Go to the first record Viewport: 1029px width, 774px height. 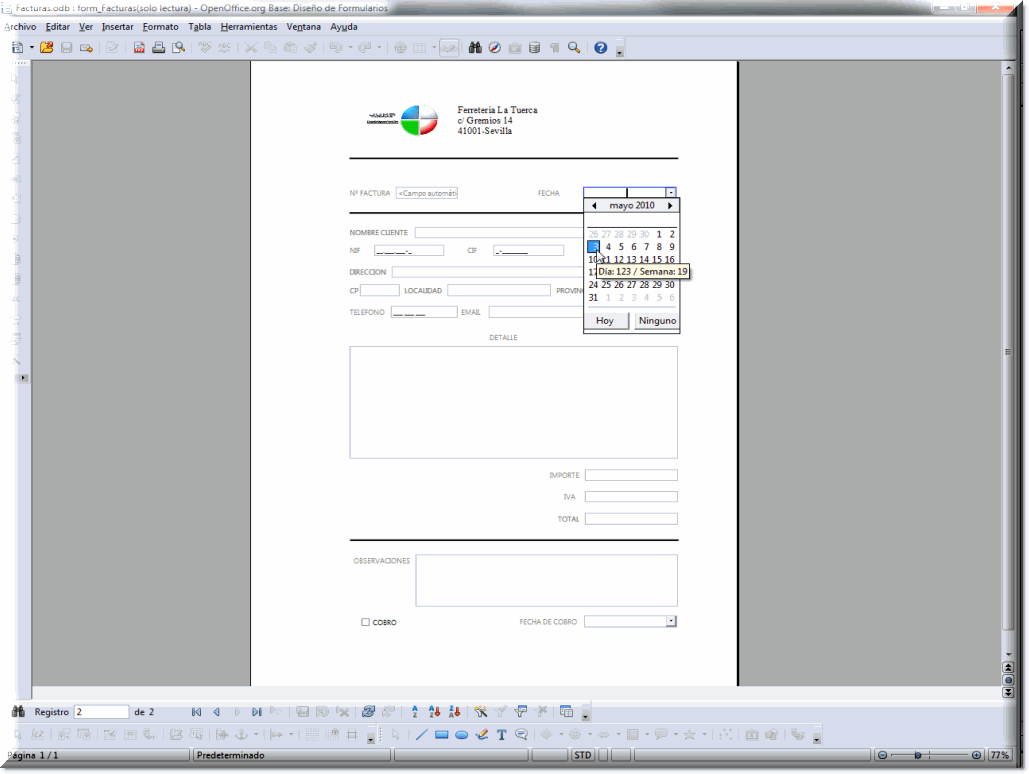[x=197, y=712]
